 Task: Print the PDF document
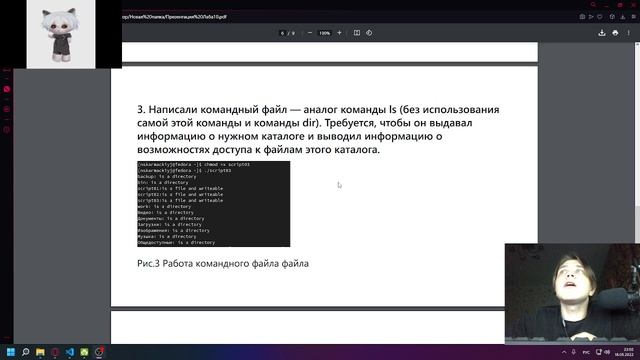[x=615, y=33]
